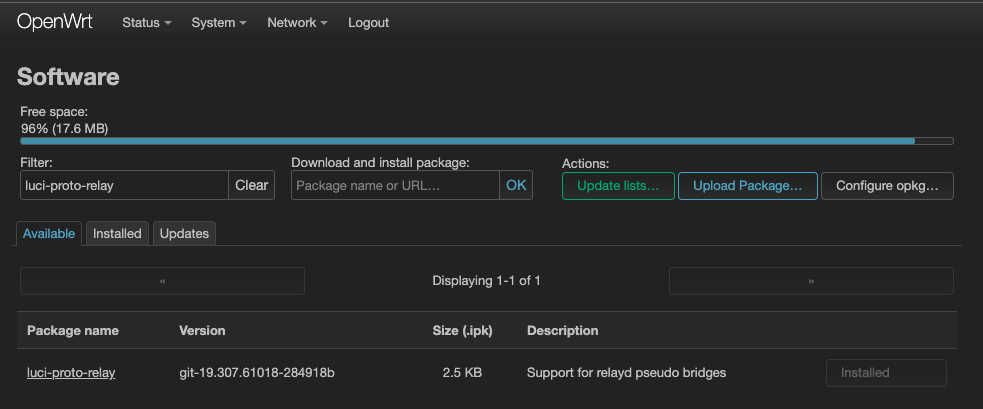The height and width of the screenshot is (409, 983).
Task: Clear the package filter
Action: click(252, 185)
